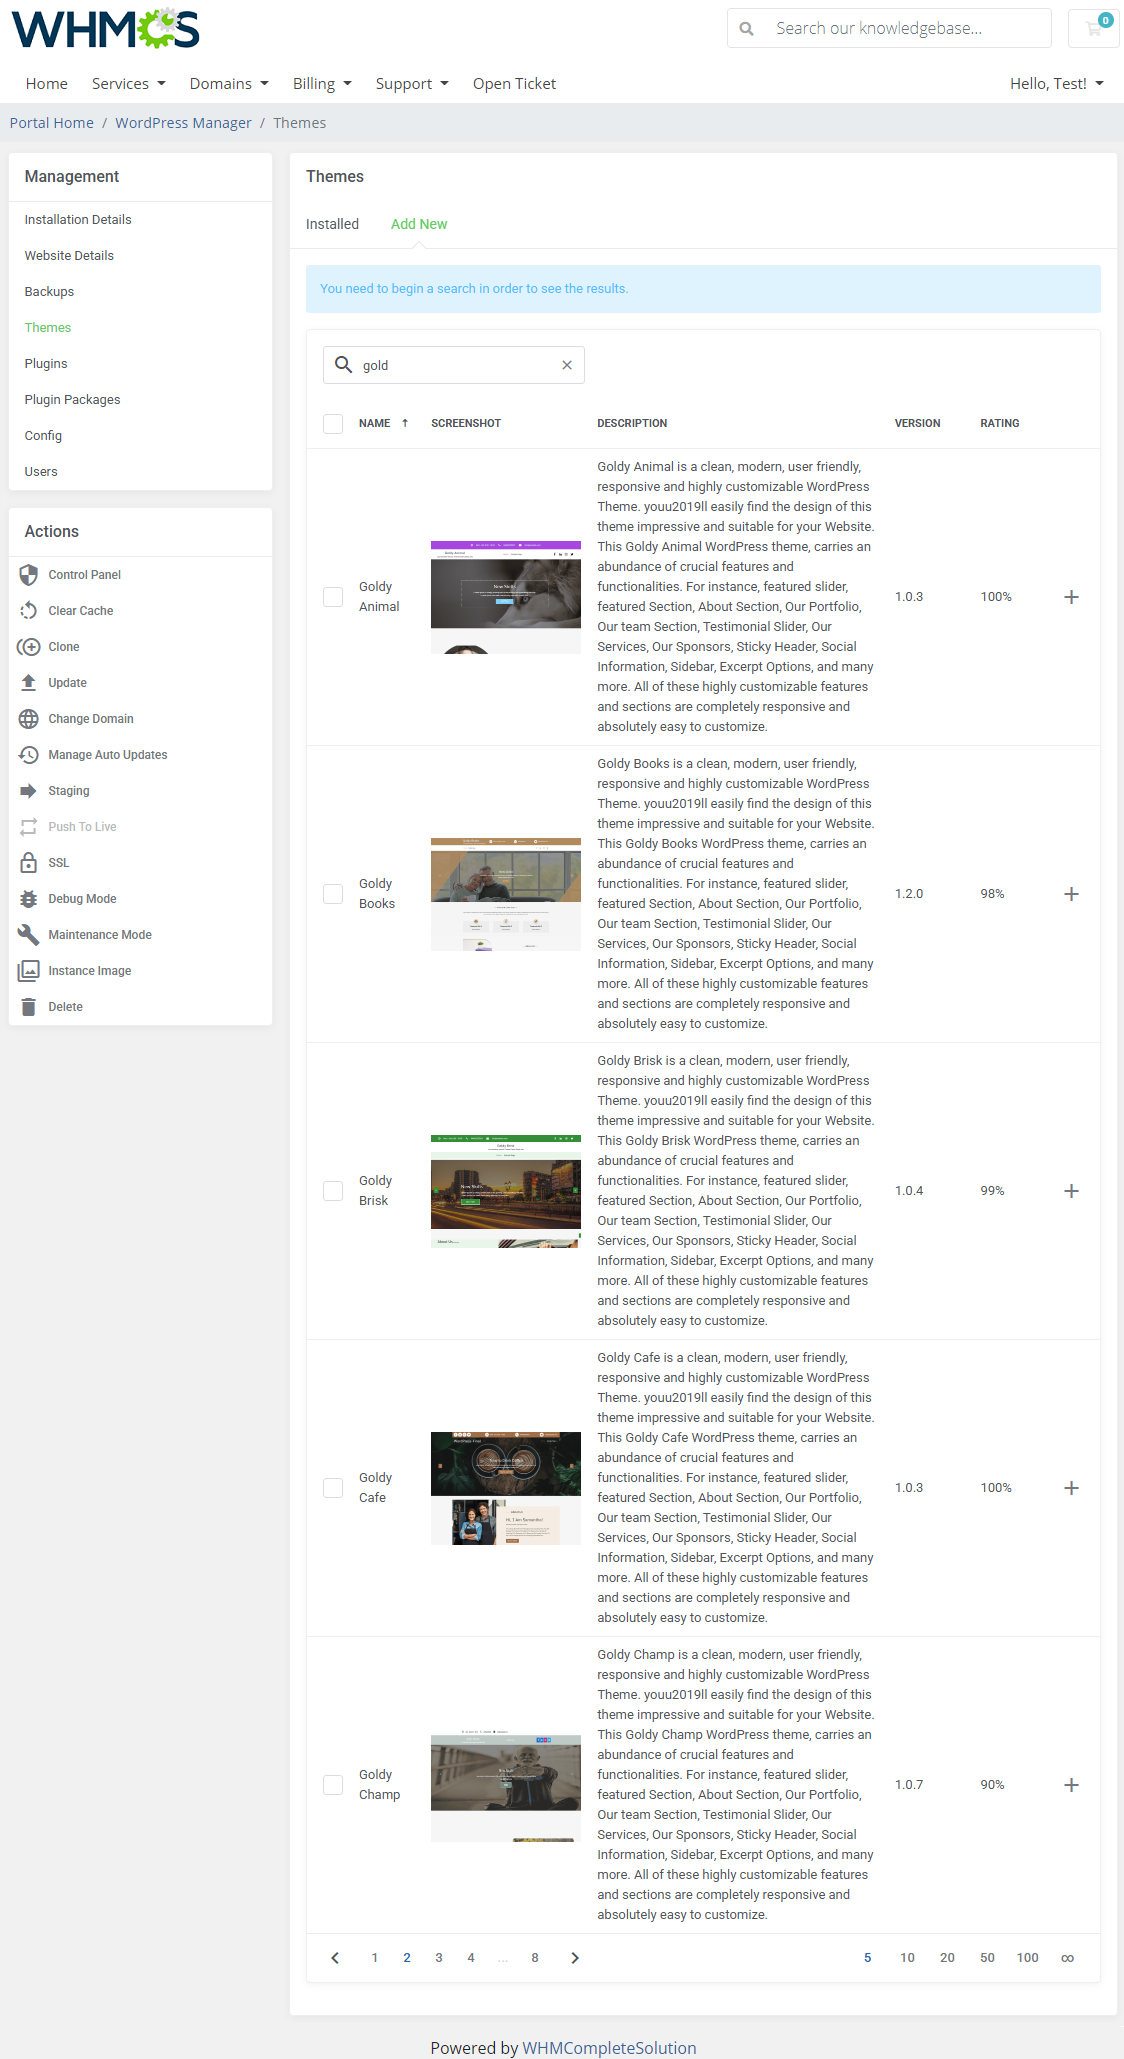Toggle the select-all themes checkbox
The image size is (1124, 2059).
point(333,424)
